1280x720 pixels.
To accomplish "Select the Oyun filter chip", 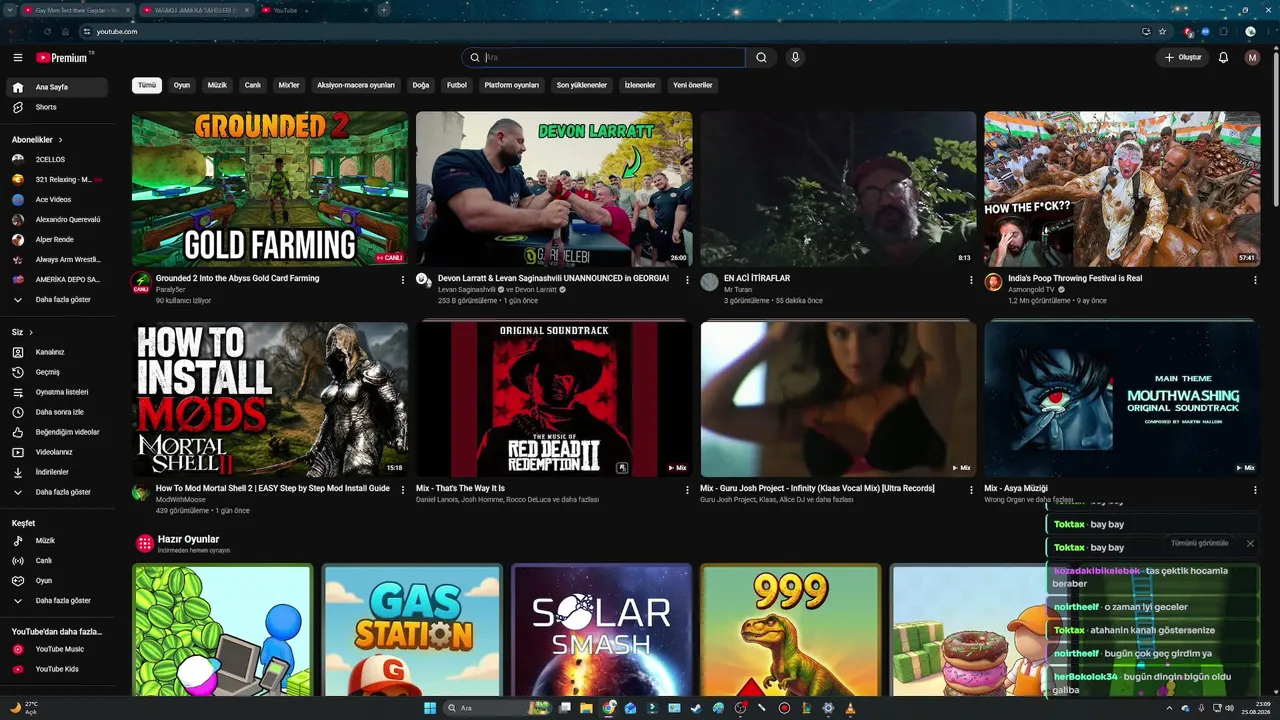I will click(x=182, y=85).
